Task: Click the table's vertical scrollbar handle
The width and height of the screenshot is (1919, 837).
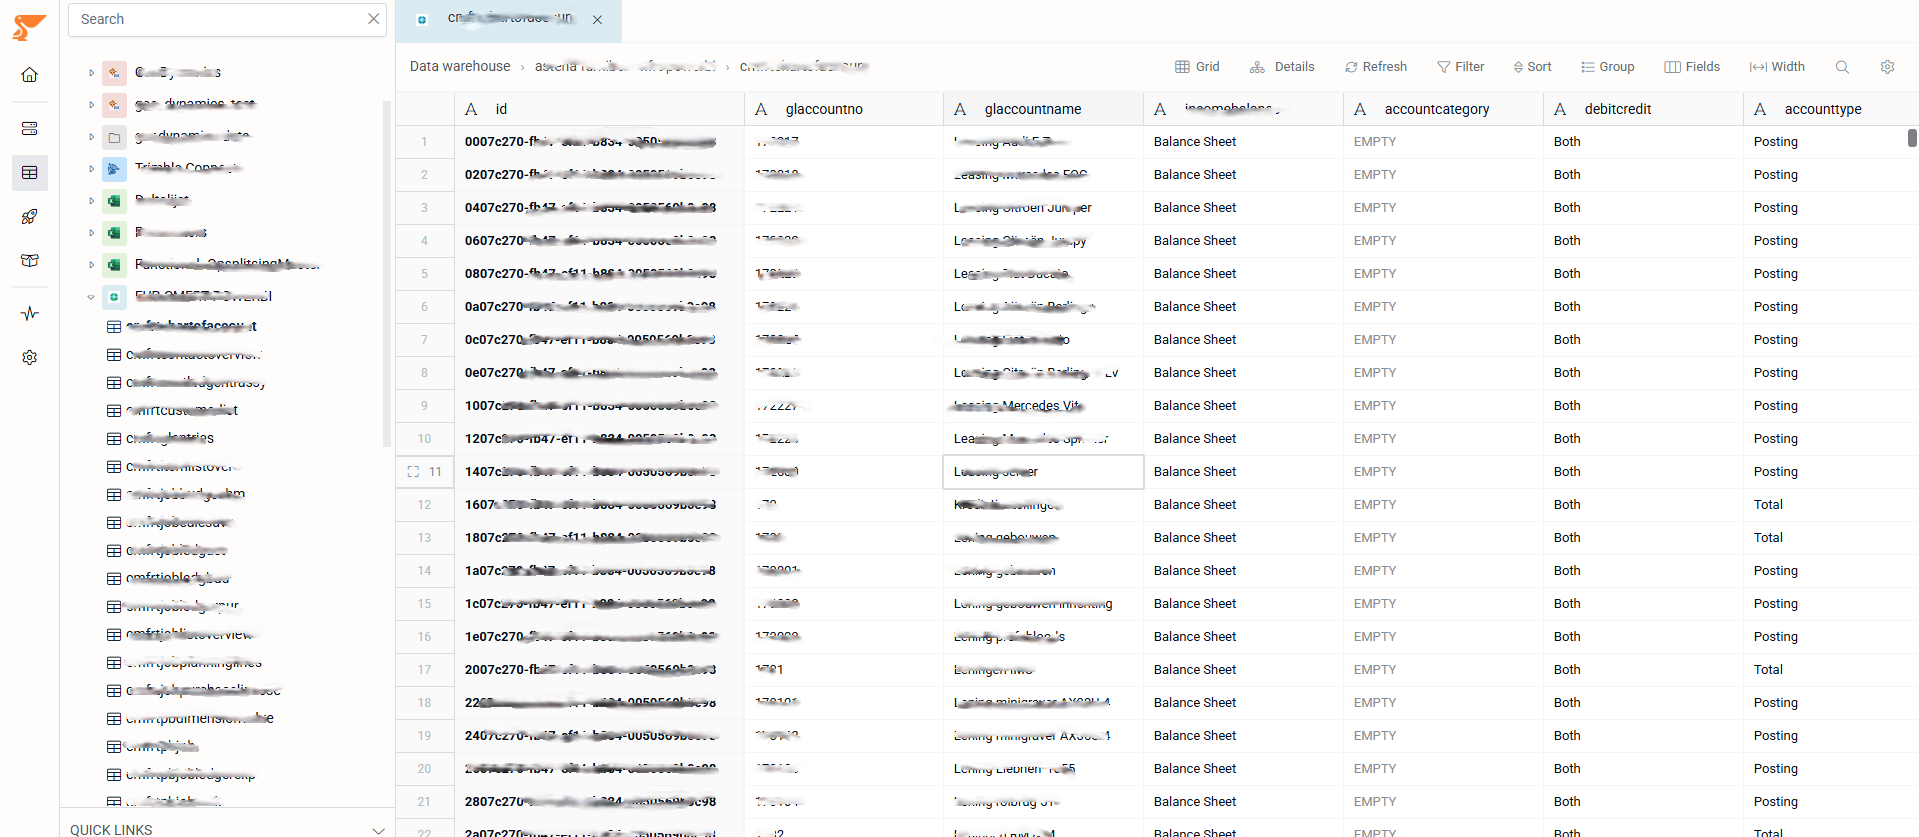Action: coord(1912,138)
